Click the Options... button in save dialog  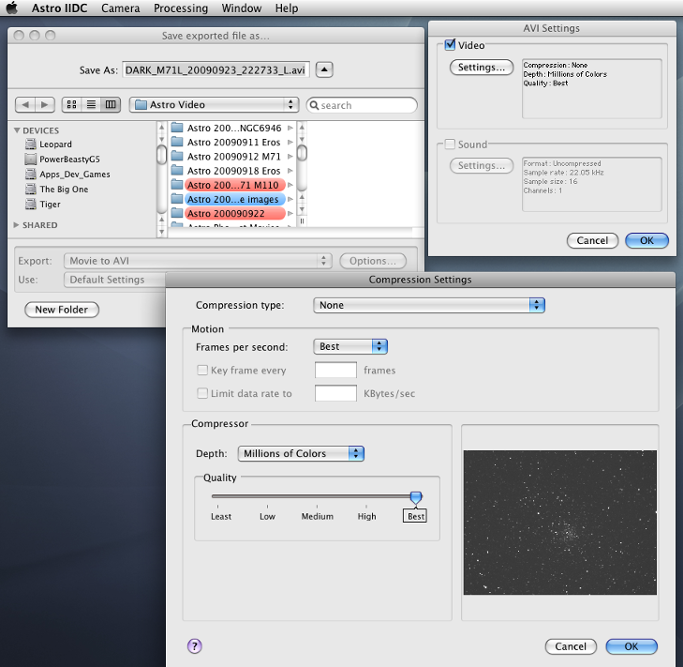coord(373,261)
